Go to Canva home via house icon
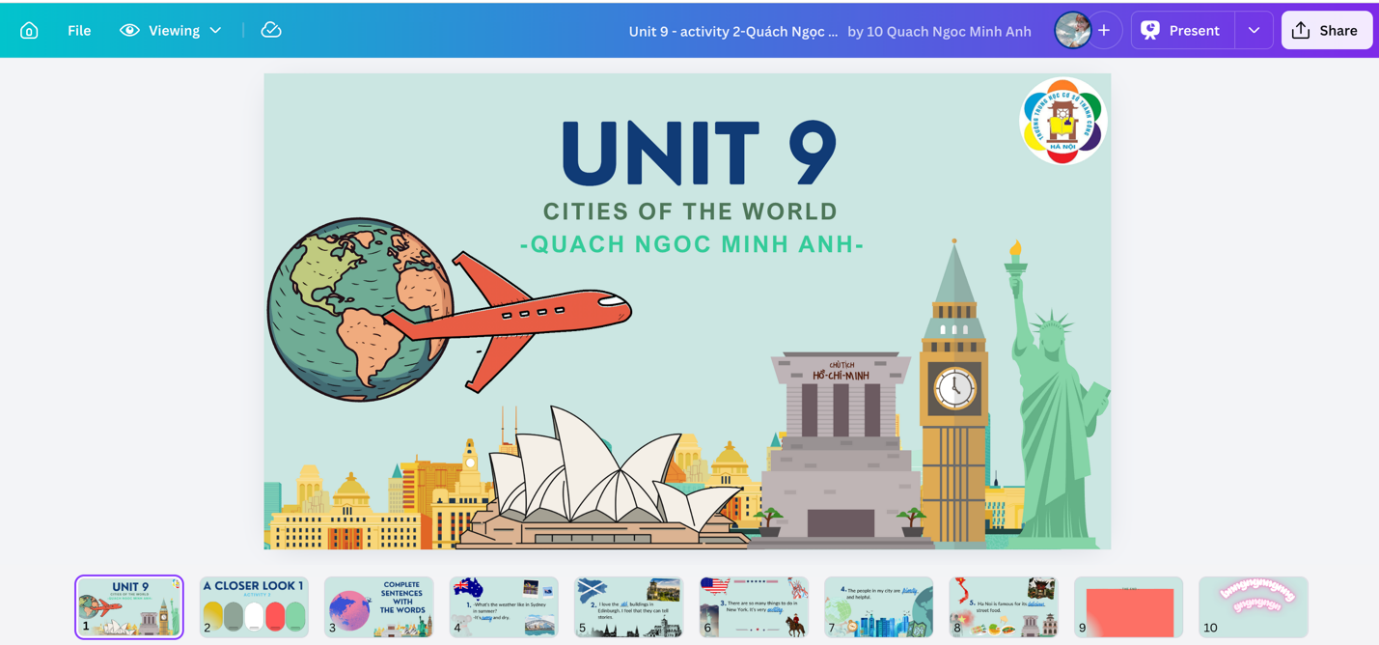The width and height of the screenshot is (1379, 645). pos(29,31)
